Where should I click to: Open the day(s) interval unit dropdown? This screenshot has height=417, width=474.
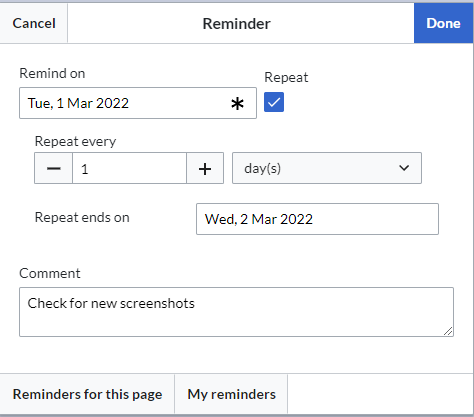327,168
